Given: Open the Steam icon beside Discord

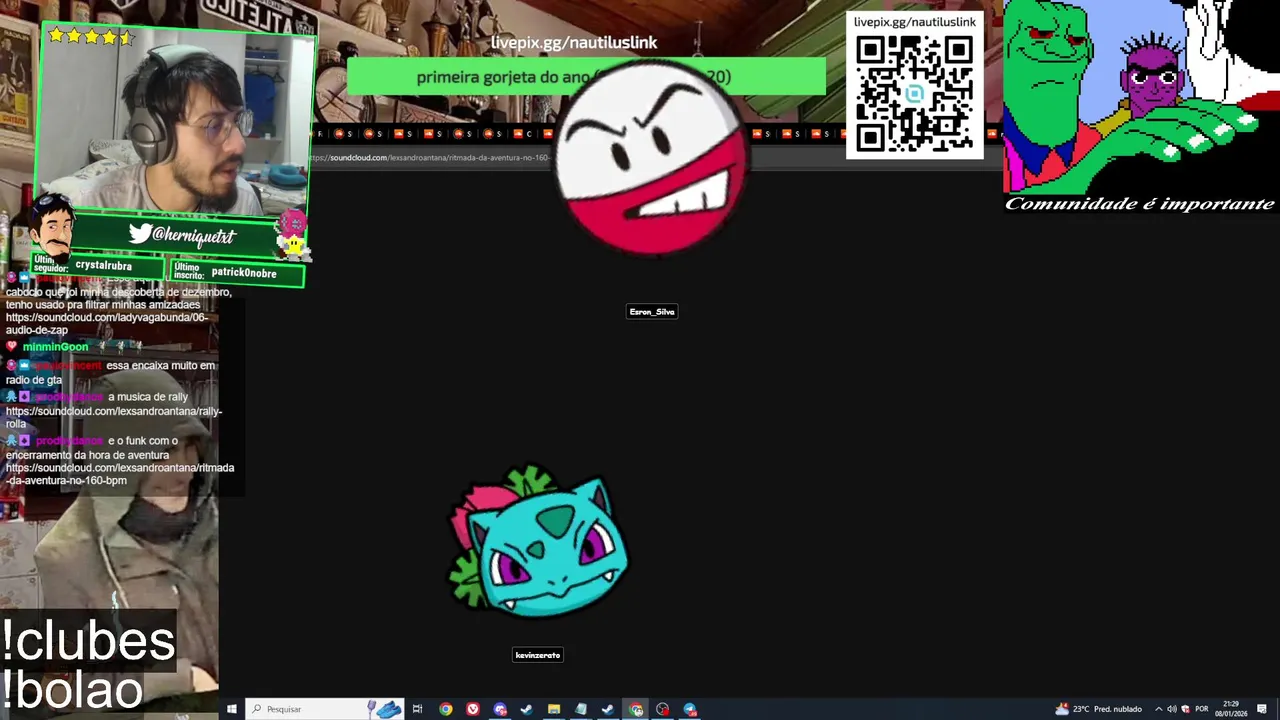Looking at the screenshot, I should click(527, 709).
